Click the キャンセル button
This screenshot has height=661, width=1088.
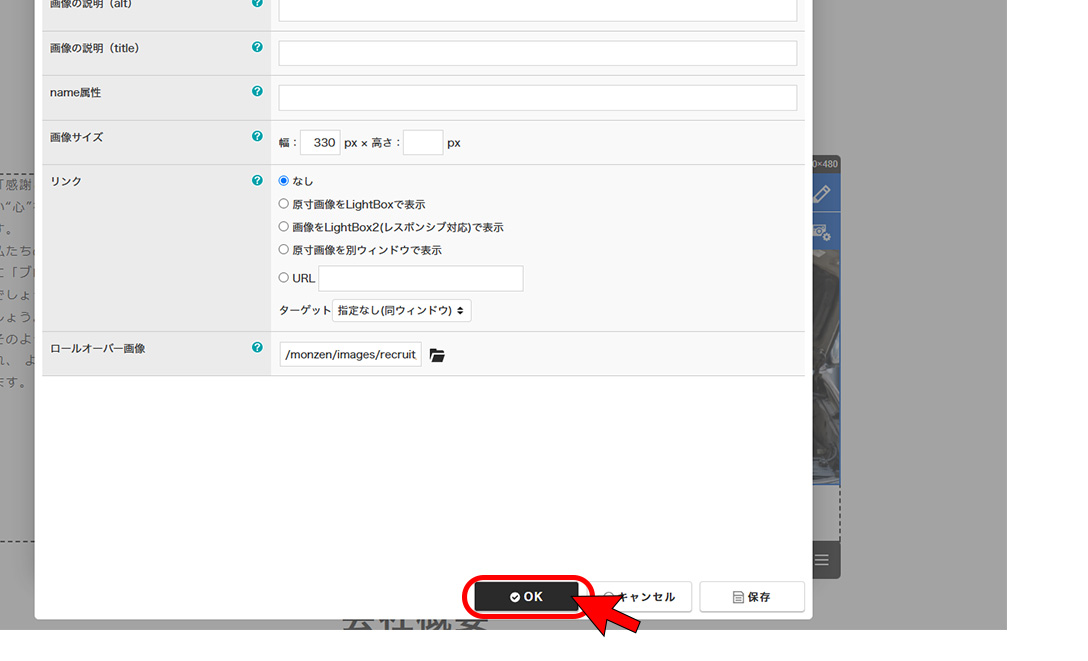[639, 597]
